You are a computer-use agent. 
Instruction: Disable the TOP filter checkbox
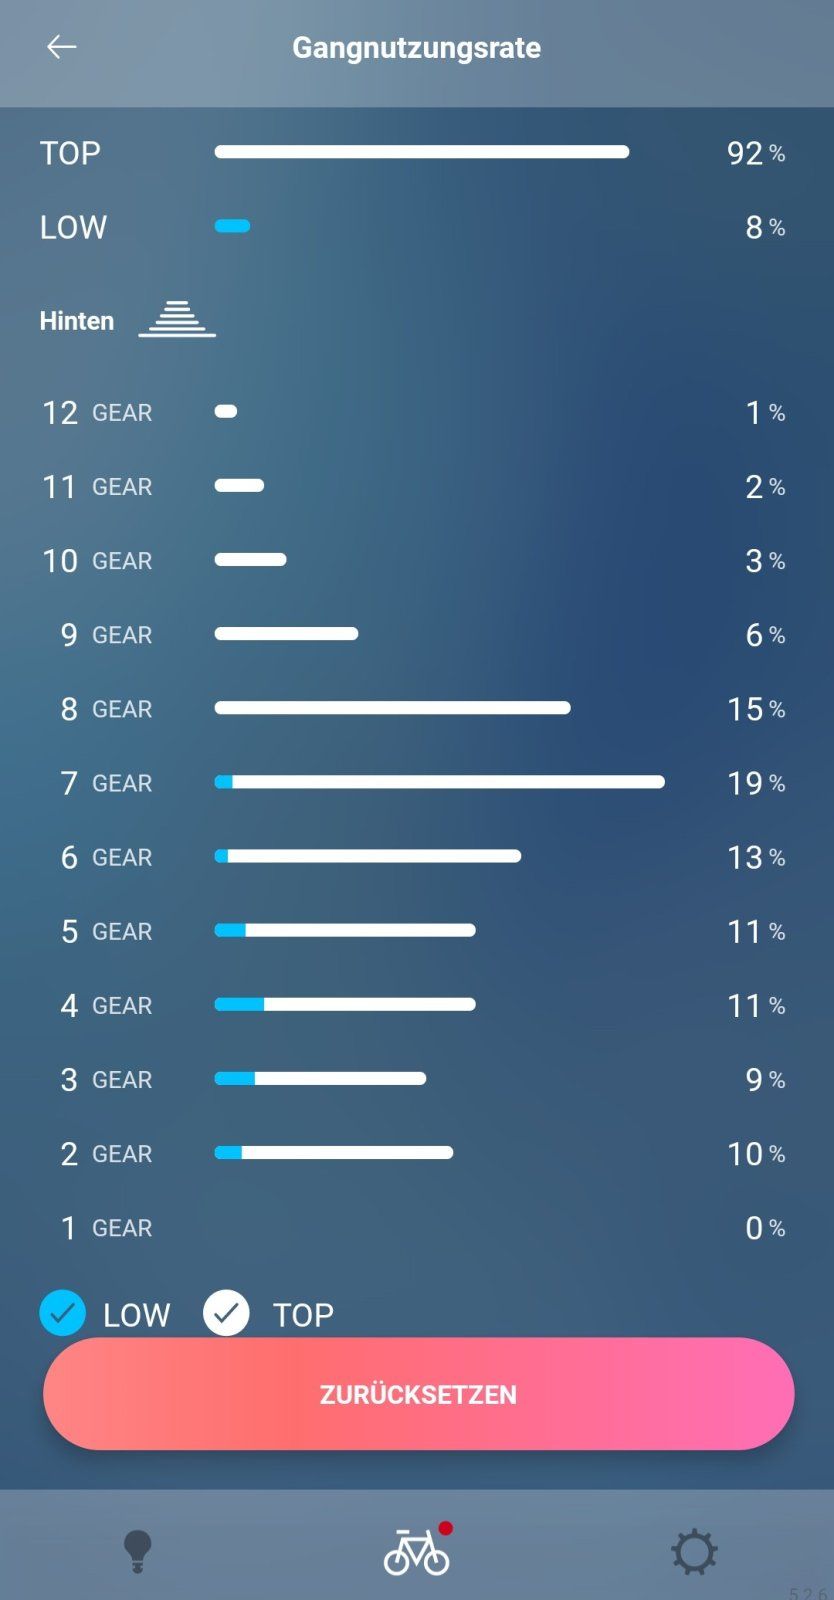(x=226, y=1313)
